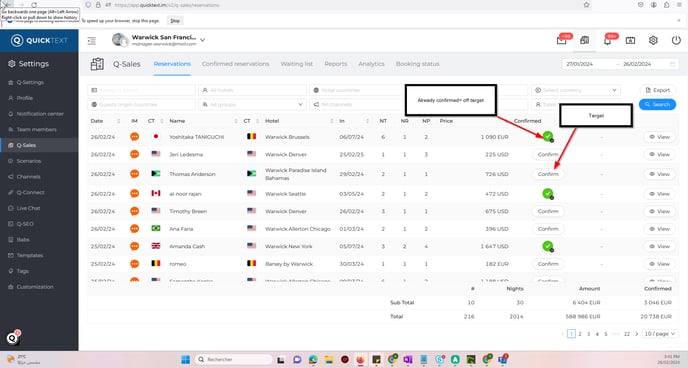Go to page 2 of reservations

click(x=580, y=334)
